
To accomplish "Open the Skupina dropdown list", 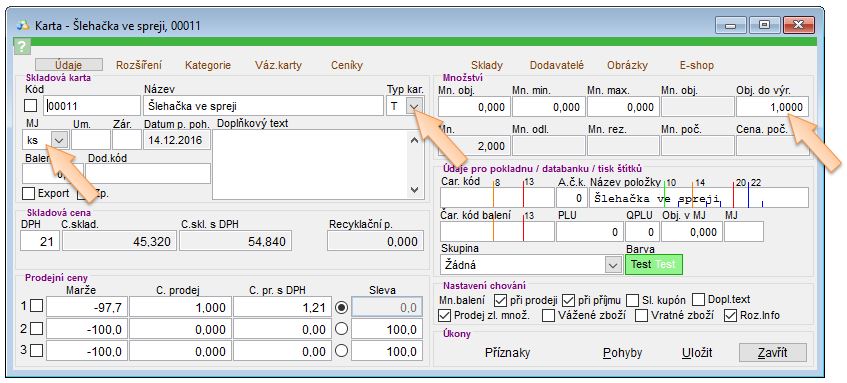I will pyautogui.click(x=613, y=265).
